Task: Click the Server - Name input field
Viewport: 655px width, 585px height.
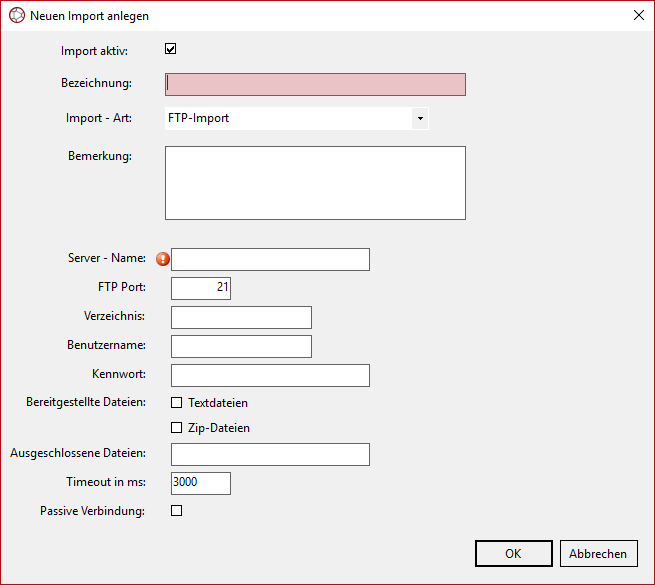Action: click(x=270, y=260)
